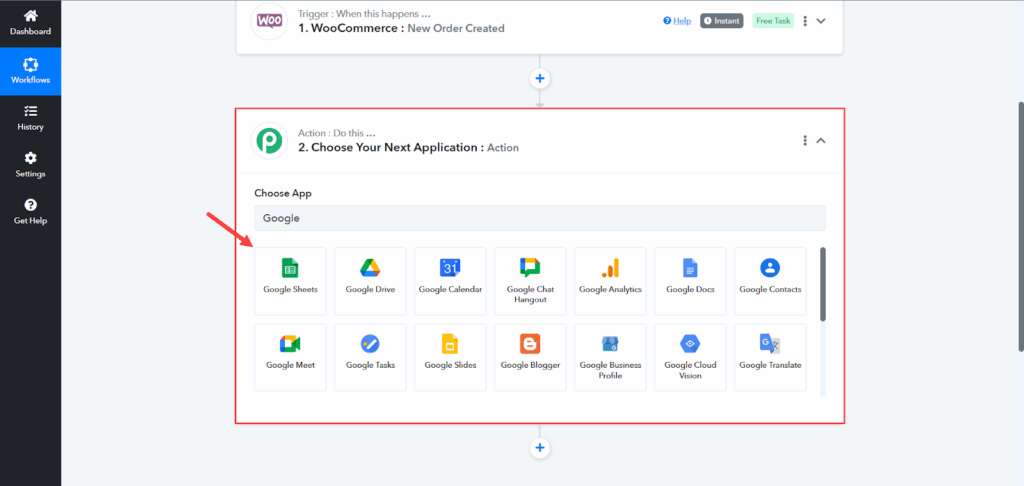
Task: Click the Free Task badge
Action: 773,21
